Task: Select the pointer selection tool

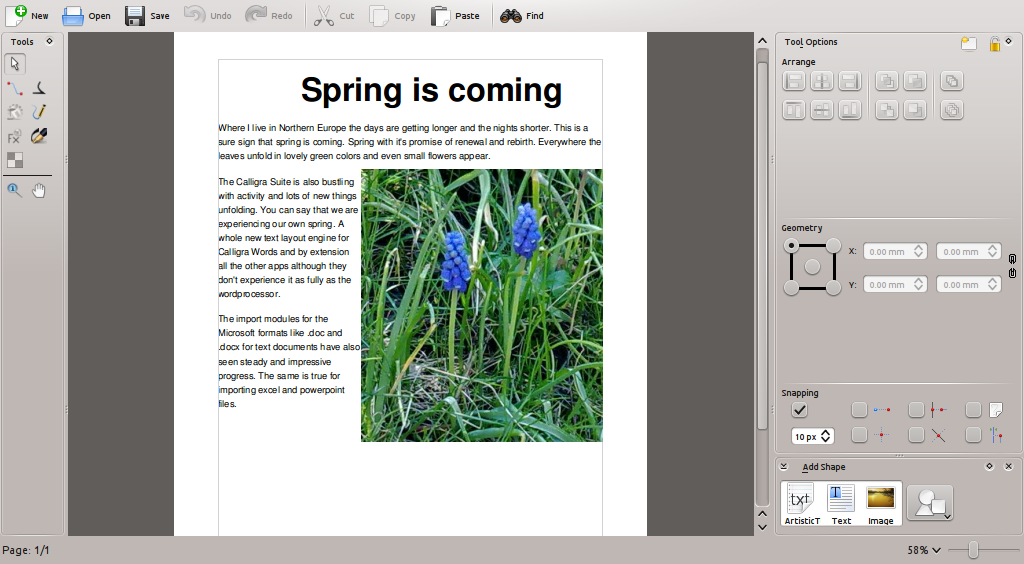Action: click(x=15, y=64)
